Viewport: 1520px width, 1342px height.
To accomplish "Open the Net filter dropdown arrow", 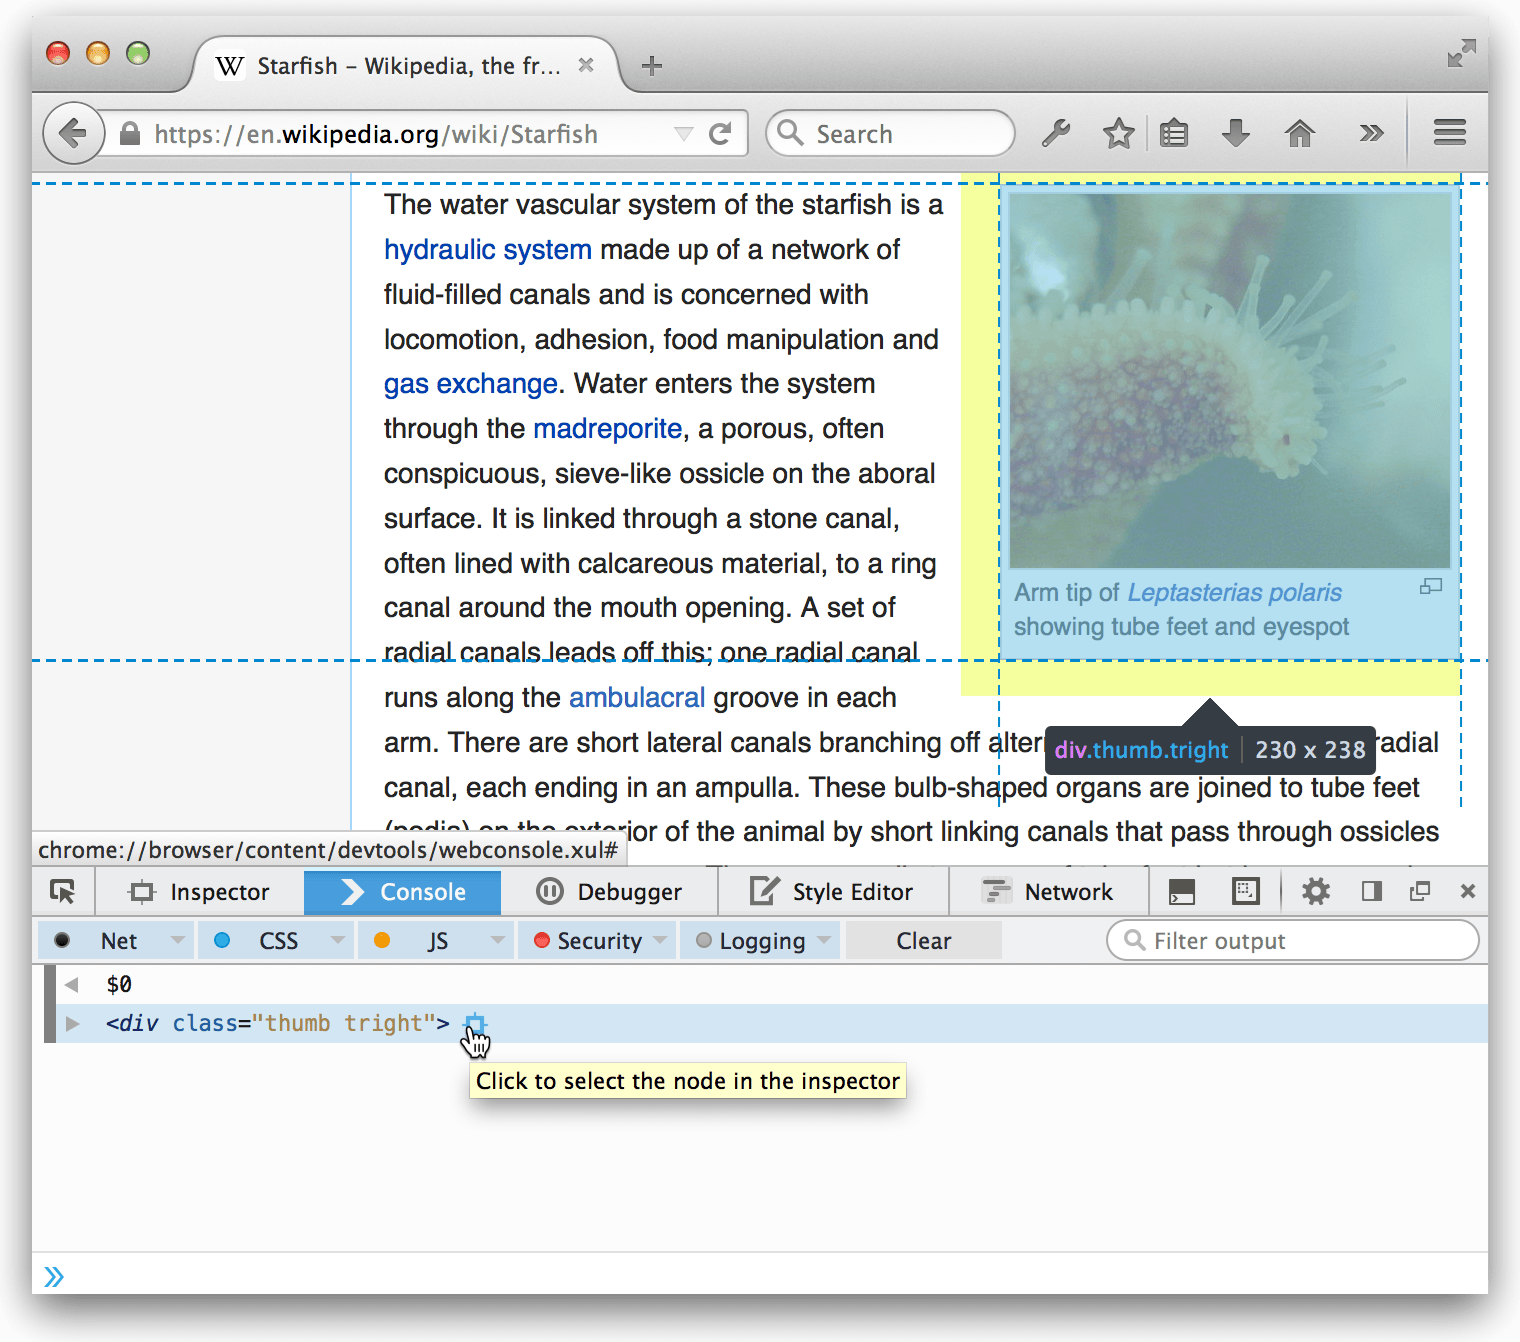I will coord(178,941).
